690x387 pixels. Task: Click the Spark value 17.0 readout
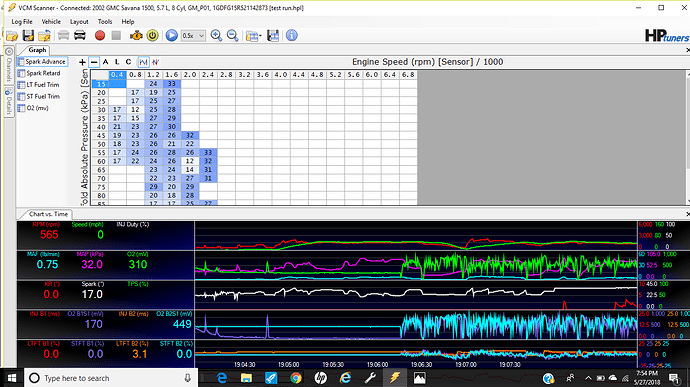[x=92, y=295]
